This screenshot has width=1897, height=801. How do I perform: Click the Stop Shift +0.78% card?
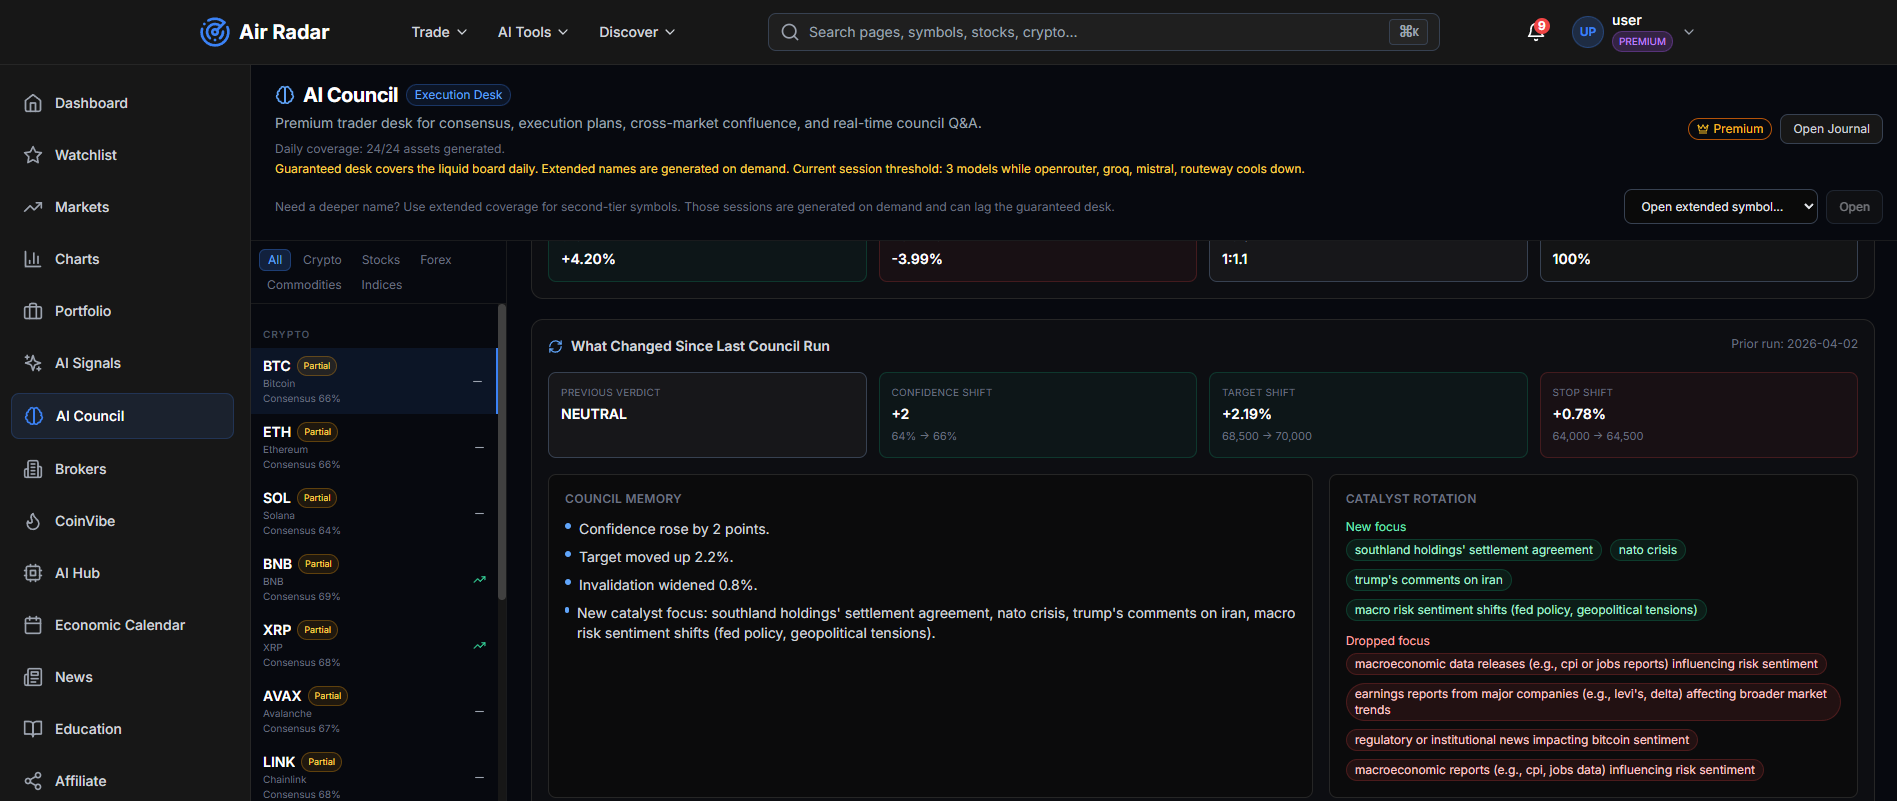click(x=1698, y=415)
